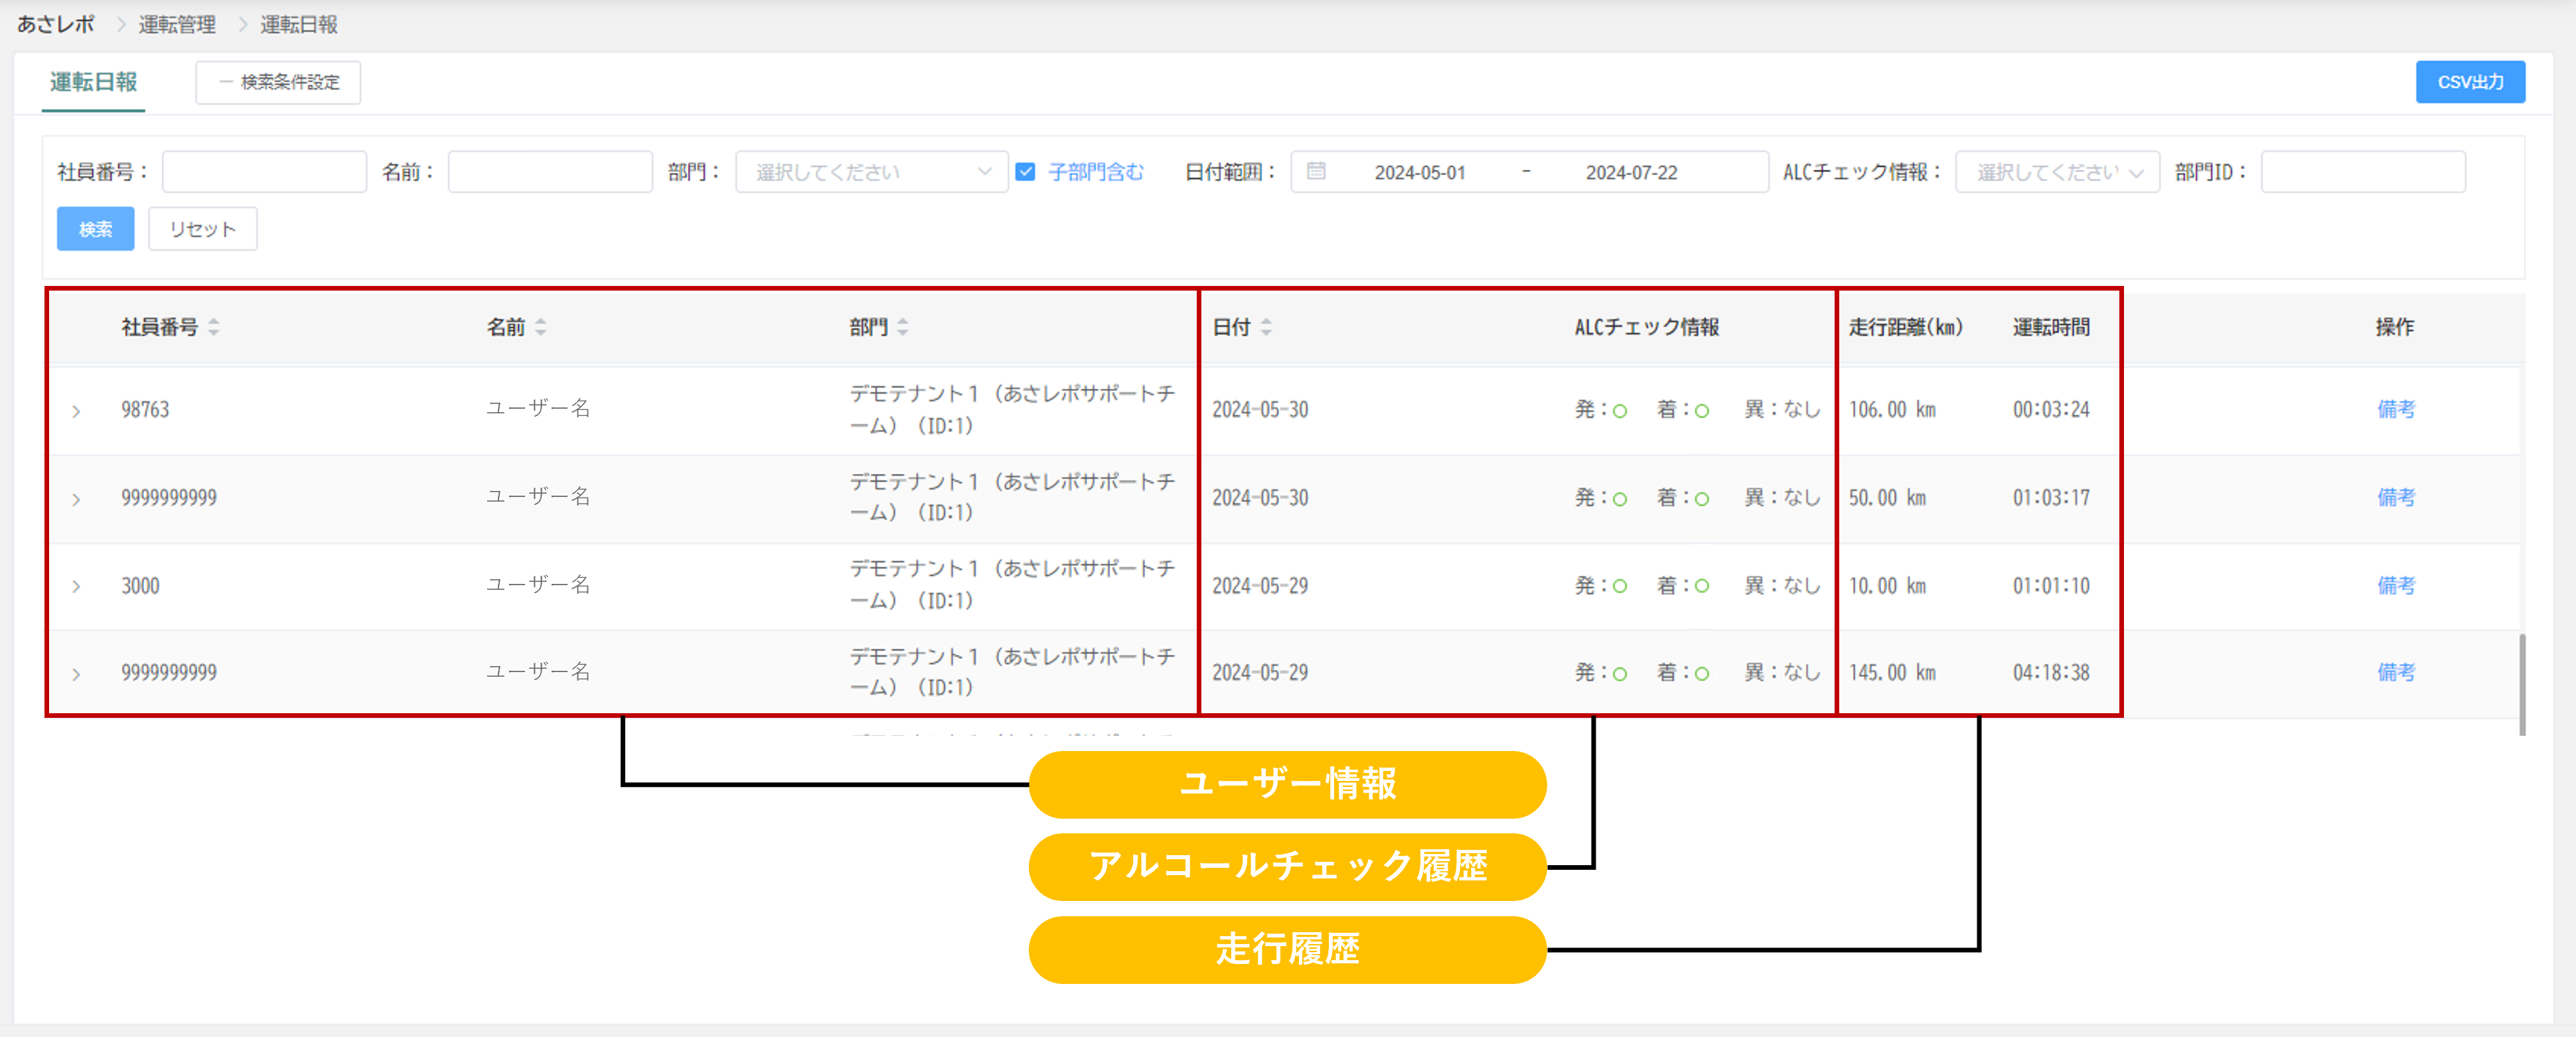2576x1037 pixels.
Task: Expand row for employee 98763
Action: point(77,411)
